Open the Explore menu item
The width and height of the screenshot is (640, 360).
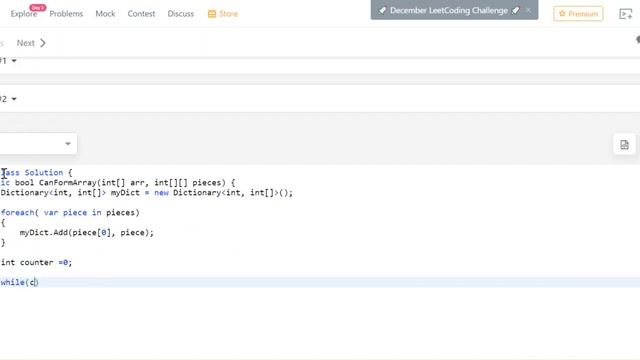24,14
